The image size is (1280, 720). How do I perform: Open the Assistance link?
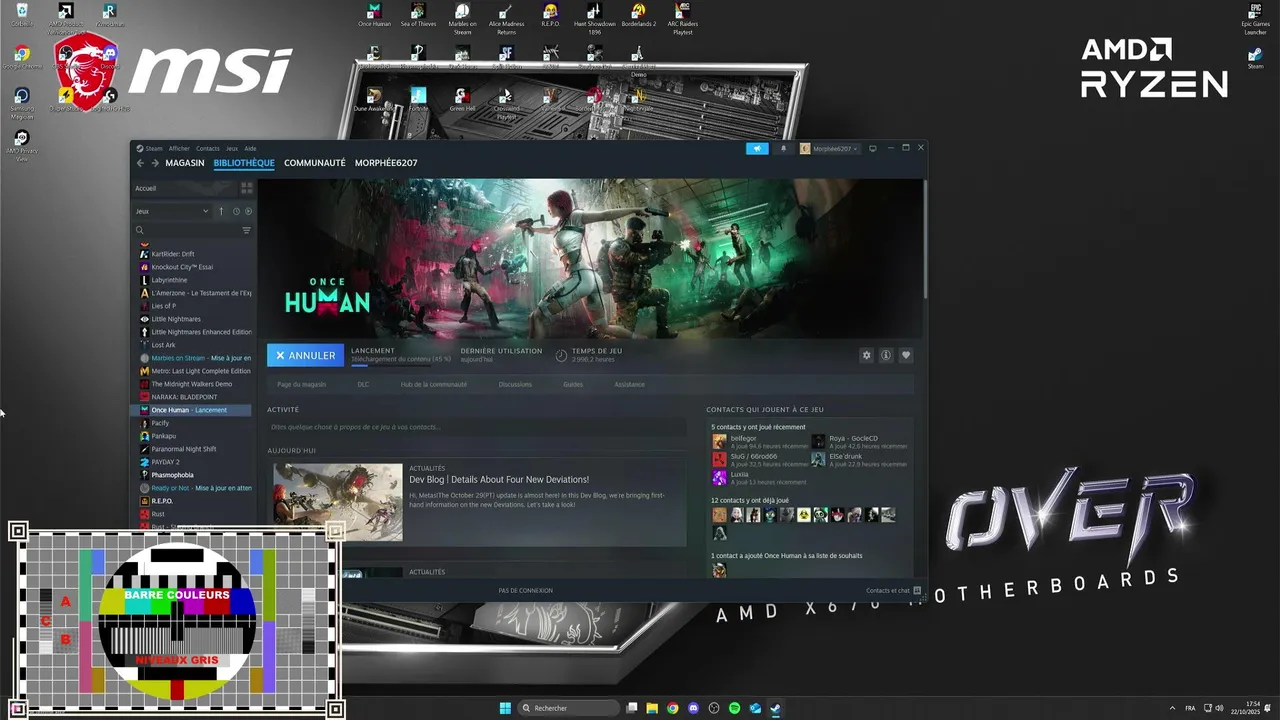(x=629, y=384)
